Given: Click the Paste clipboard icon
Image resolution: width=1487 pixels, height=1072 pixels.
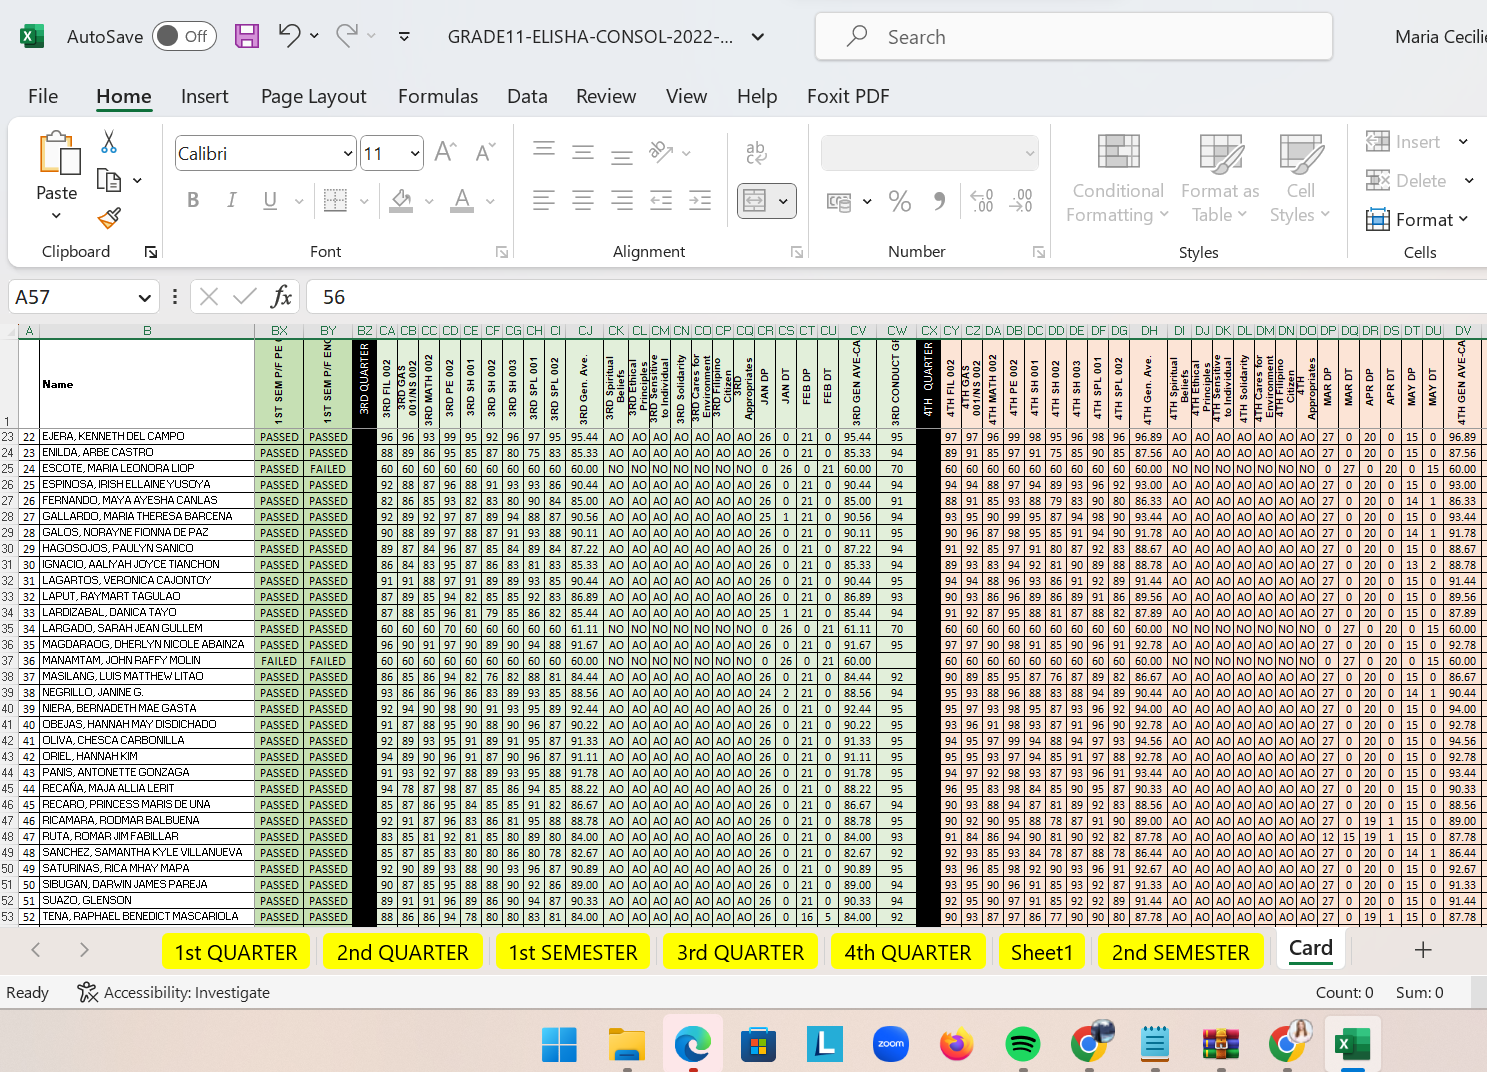Looking at the screenshot, I should point(58,153).
